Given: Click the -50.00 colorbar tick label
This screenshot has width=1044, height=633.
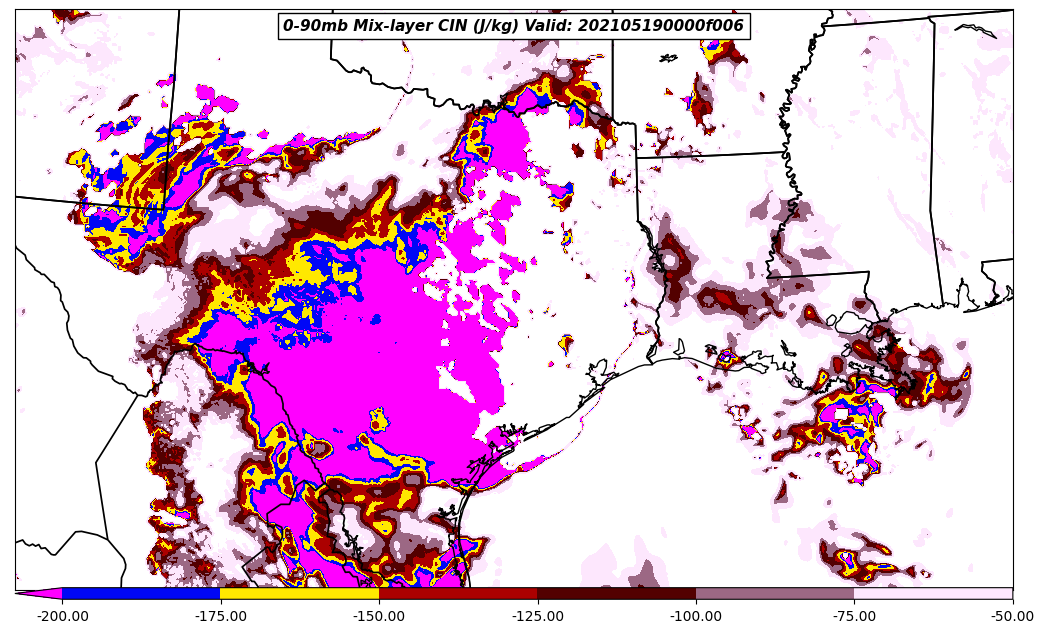Looking at the screenshot, I should pos(1013,616).
